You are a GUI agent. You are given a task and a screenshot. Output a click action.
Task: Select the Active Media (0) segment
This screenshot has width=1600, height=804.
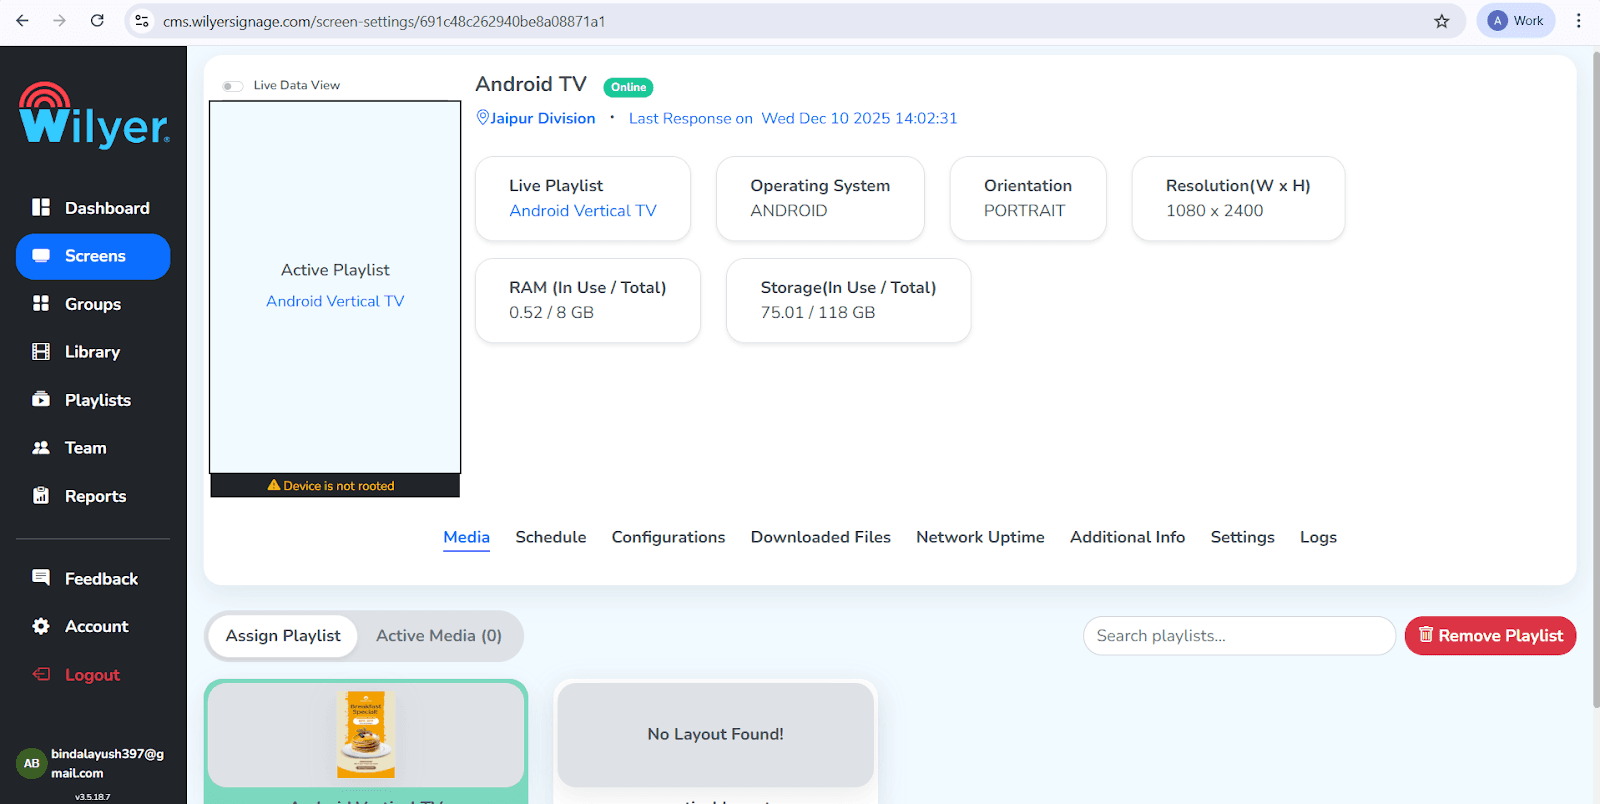(x=439, y=636)
